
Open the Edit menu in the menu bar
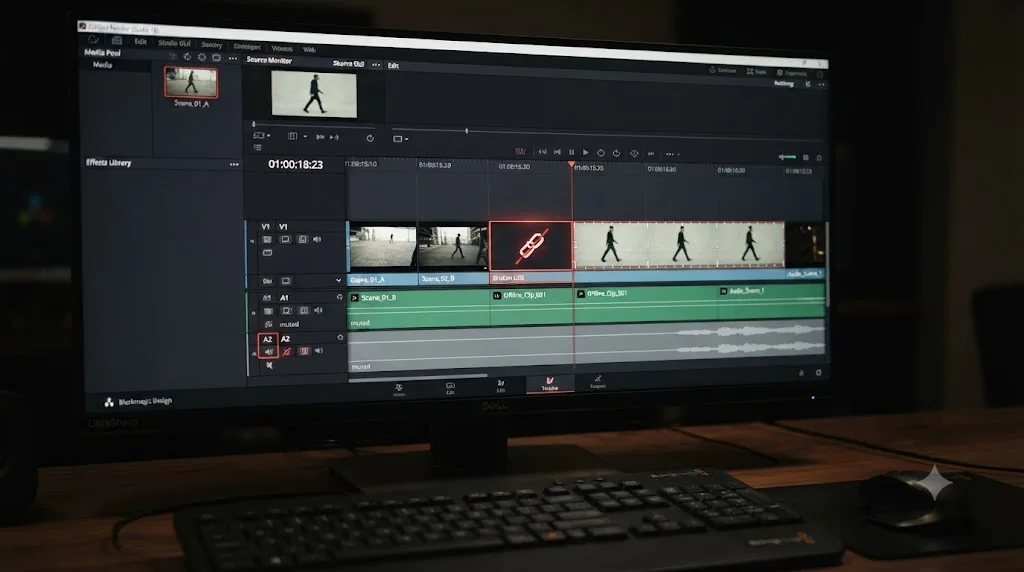(x=140, y=41)
